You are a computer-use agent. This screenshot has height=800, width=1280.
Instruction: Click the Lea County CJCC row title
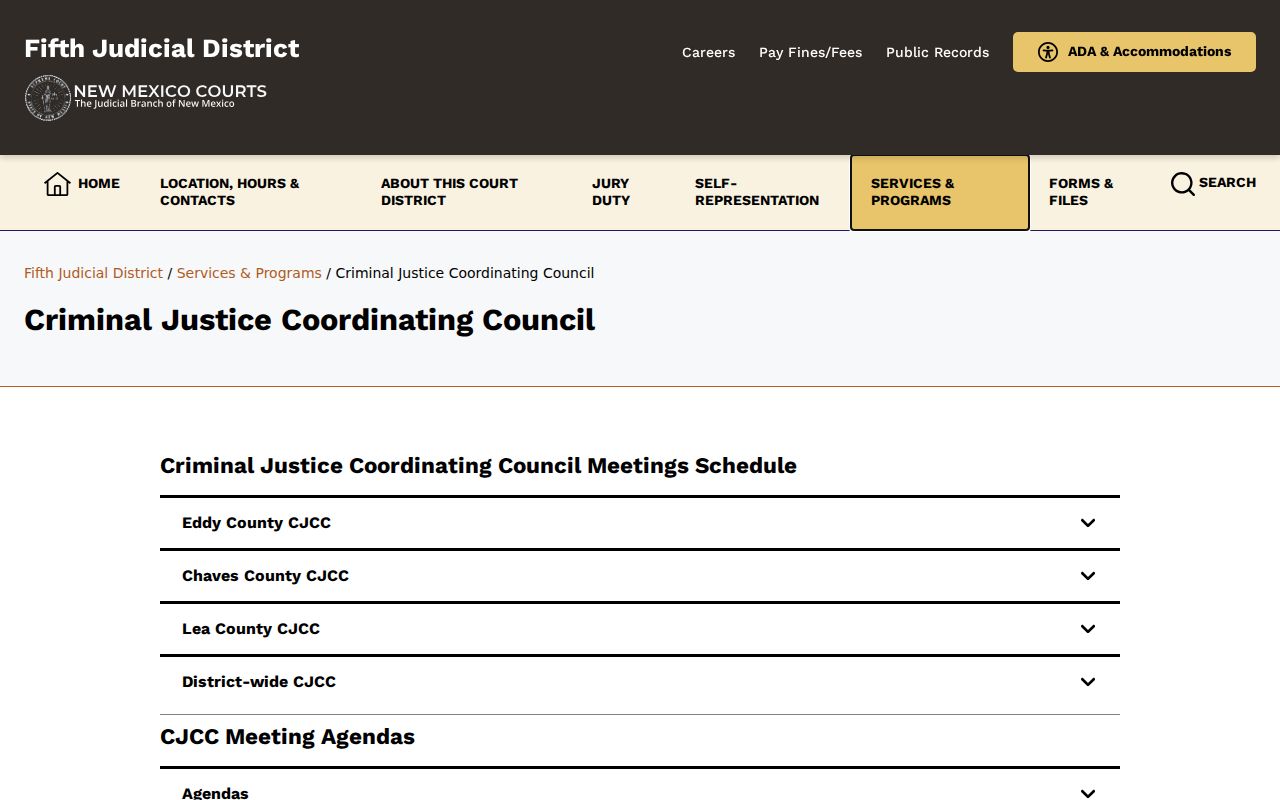251,629
